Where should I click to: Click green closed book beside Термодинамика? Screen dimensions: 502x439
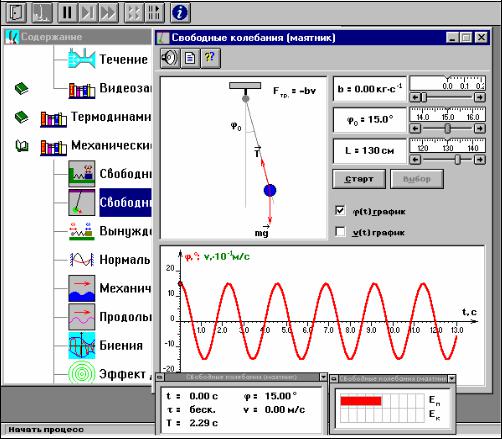[x=22, y=117]
